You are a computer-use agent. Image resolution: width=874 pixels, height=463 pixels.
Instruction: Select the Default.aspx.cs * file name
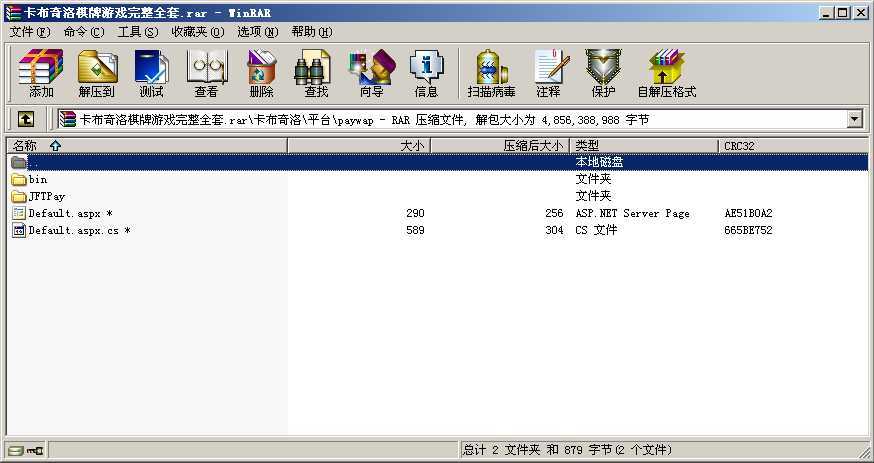[80, 230]
